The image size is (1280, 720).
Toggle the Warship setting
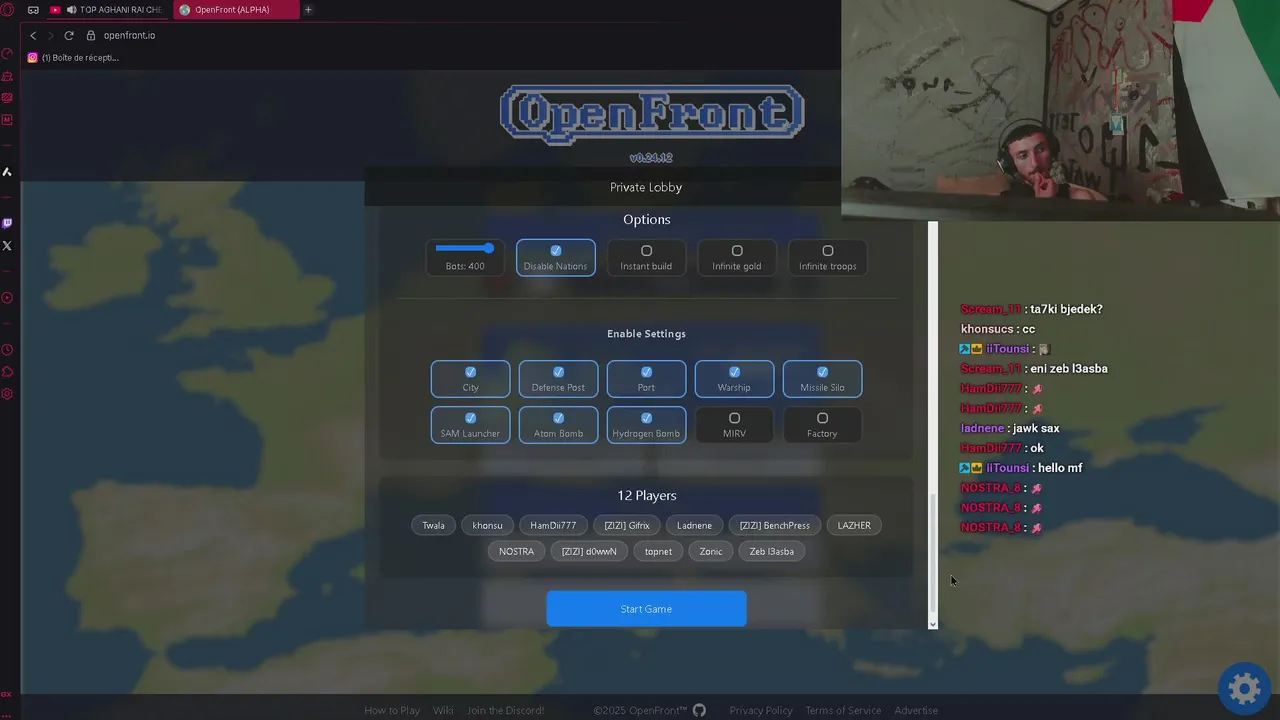[x=734, y=379]
